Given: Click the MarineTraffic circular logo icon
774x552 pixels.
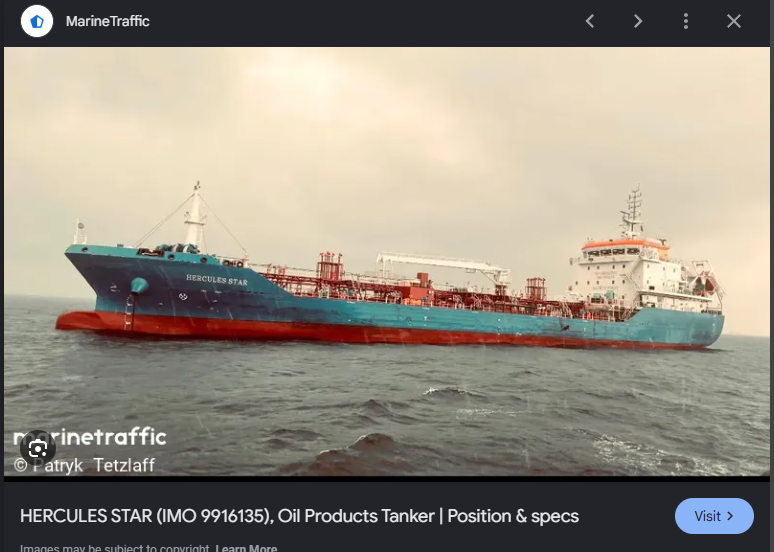Looking at the screenshot, I should point(37,21).
